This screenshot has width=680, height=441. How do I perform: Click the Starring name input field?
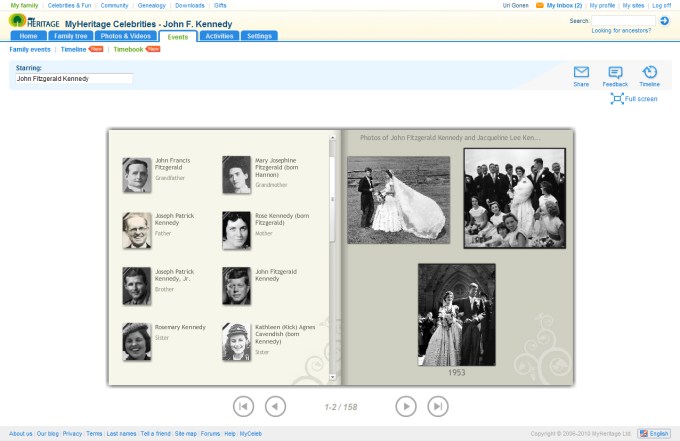(73, 78)
